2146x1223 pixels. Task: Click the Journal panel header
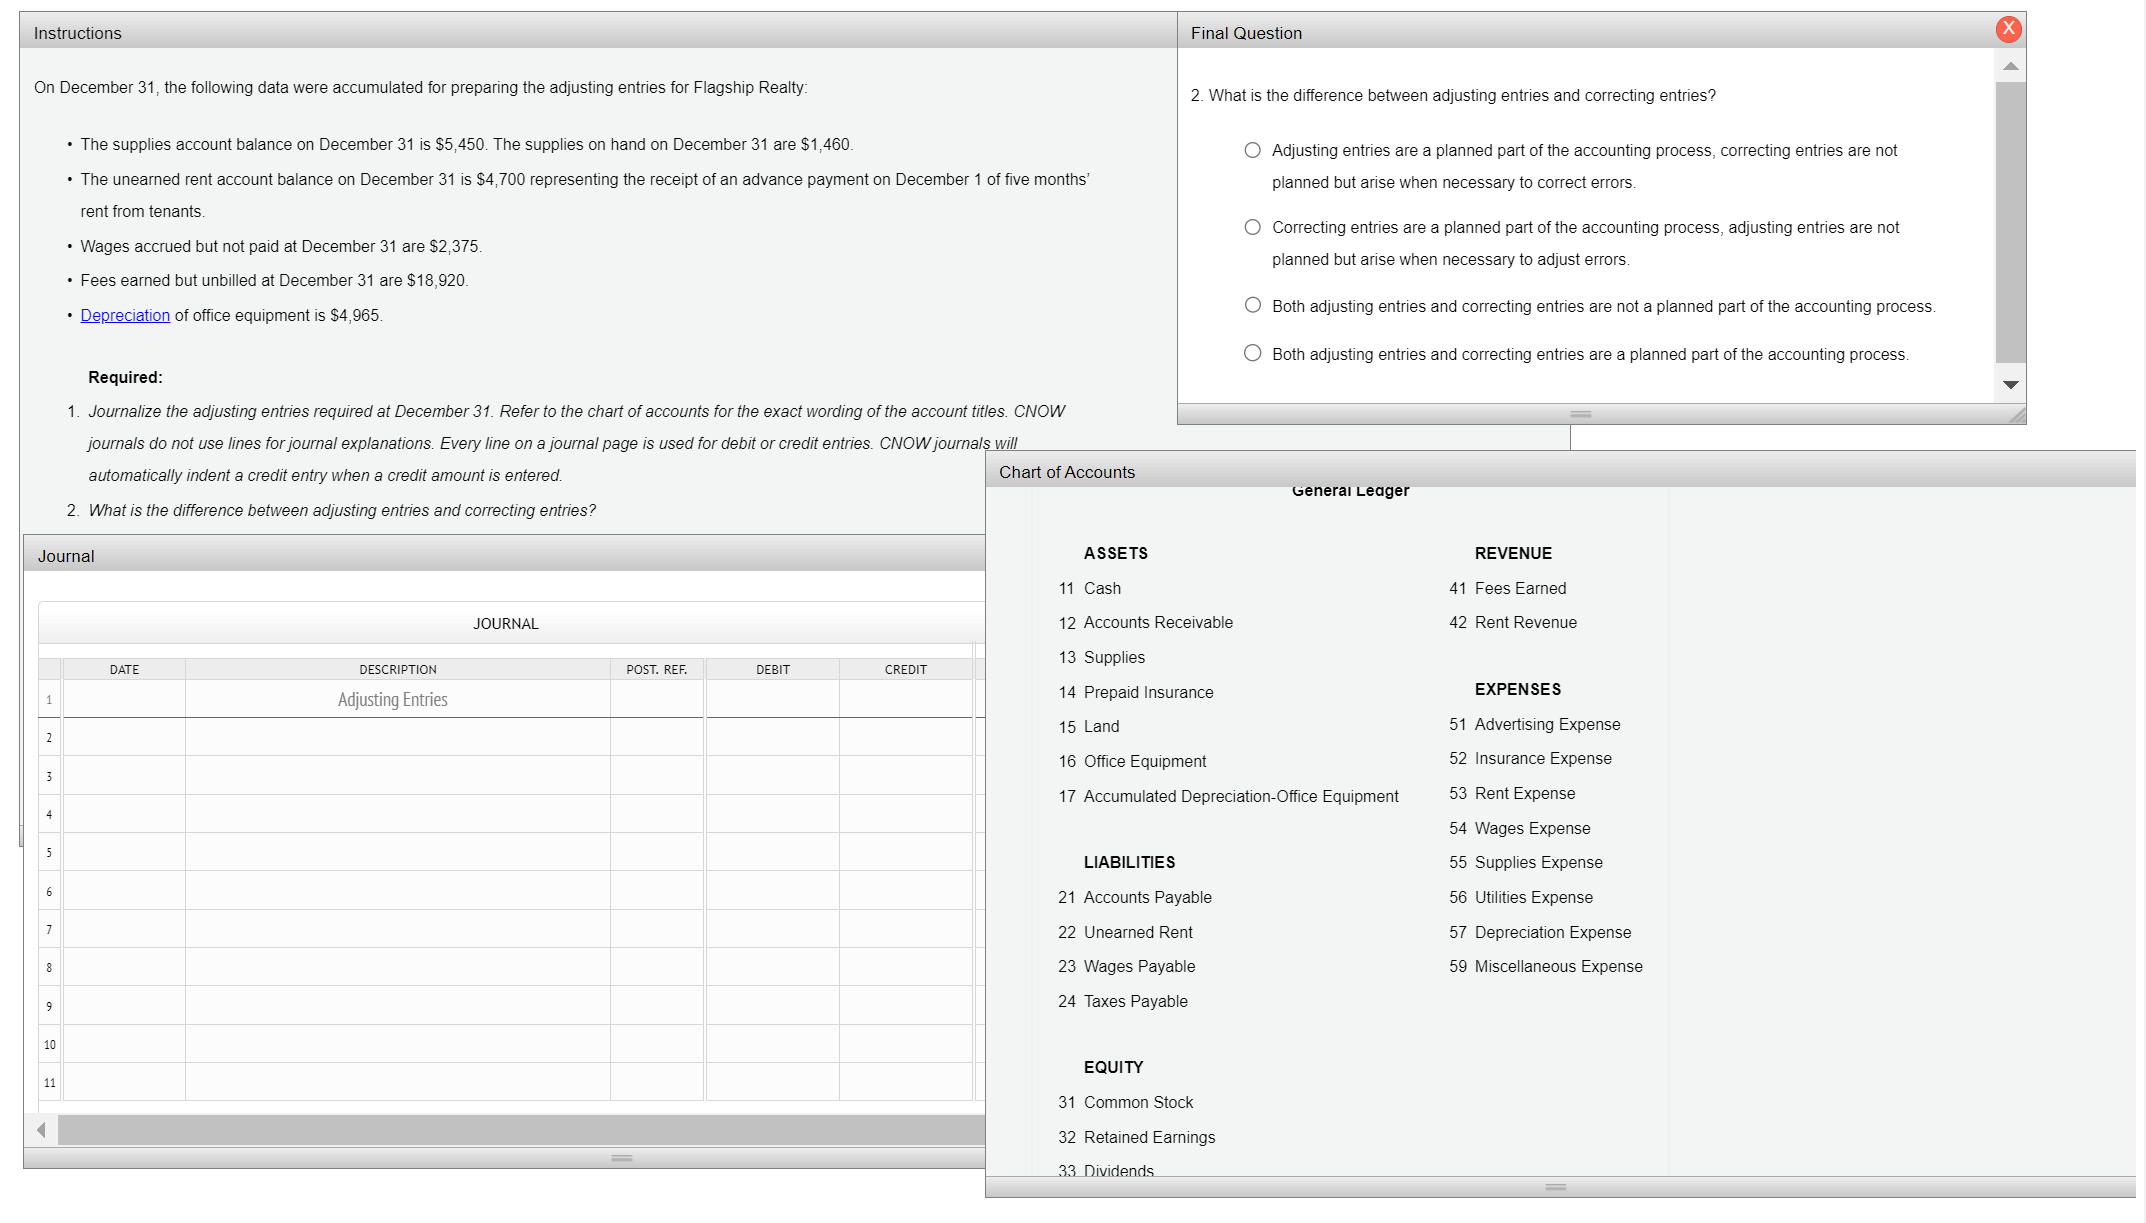tap(500, 556)
